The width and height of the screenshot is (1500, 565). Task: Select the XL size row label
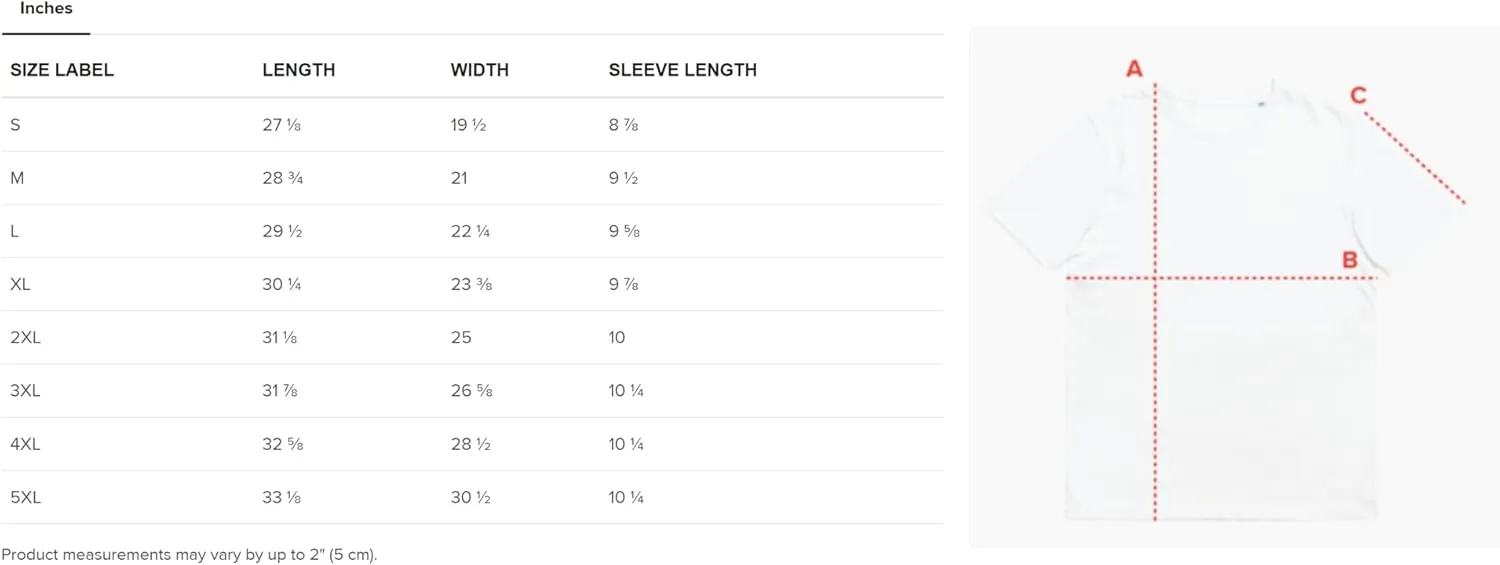(21, 284)
